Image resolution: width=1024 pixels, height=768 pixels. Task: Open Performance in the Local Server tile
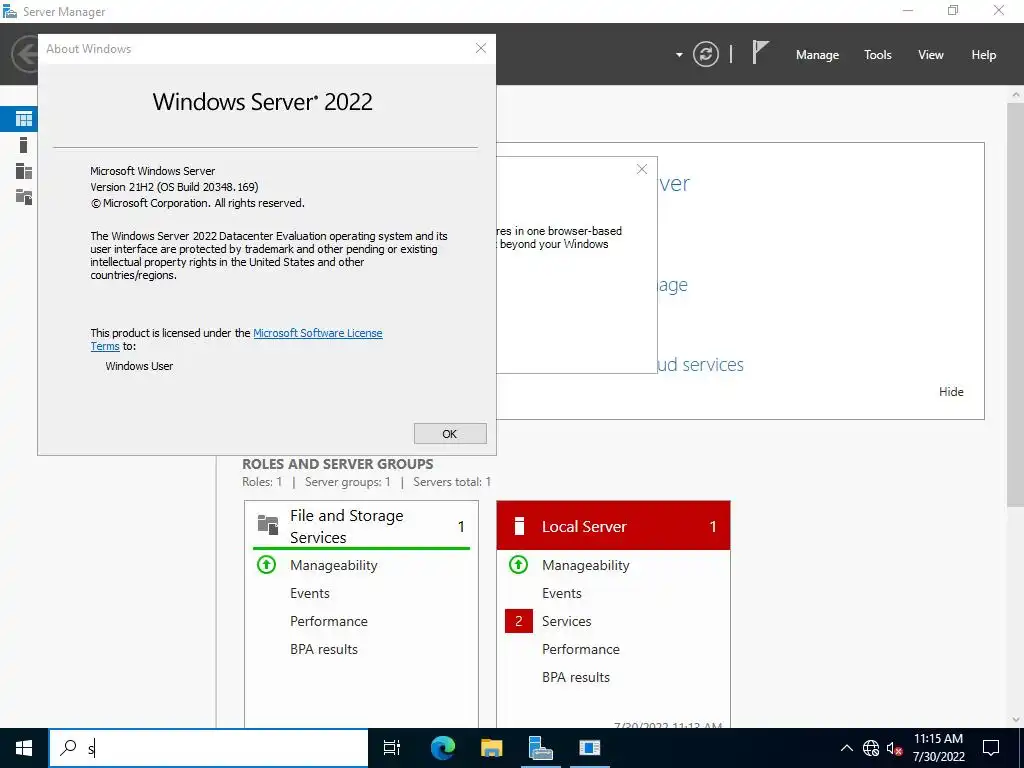coord(581,650)
